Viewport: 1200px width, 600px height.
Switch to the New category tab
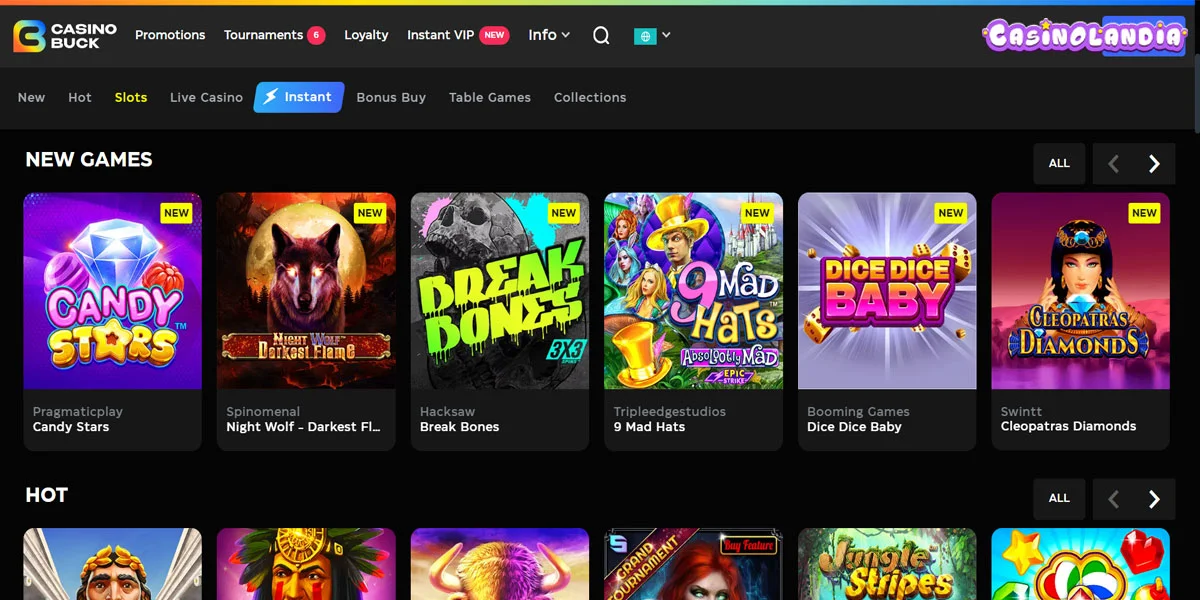pyautogui.click(x=31, y=97)
